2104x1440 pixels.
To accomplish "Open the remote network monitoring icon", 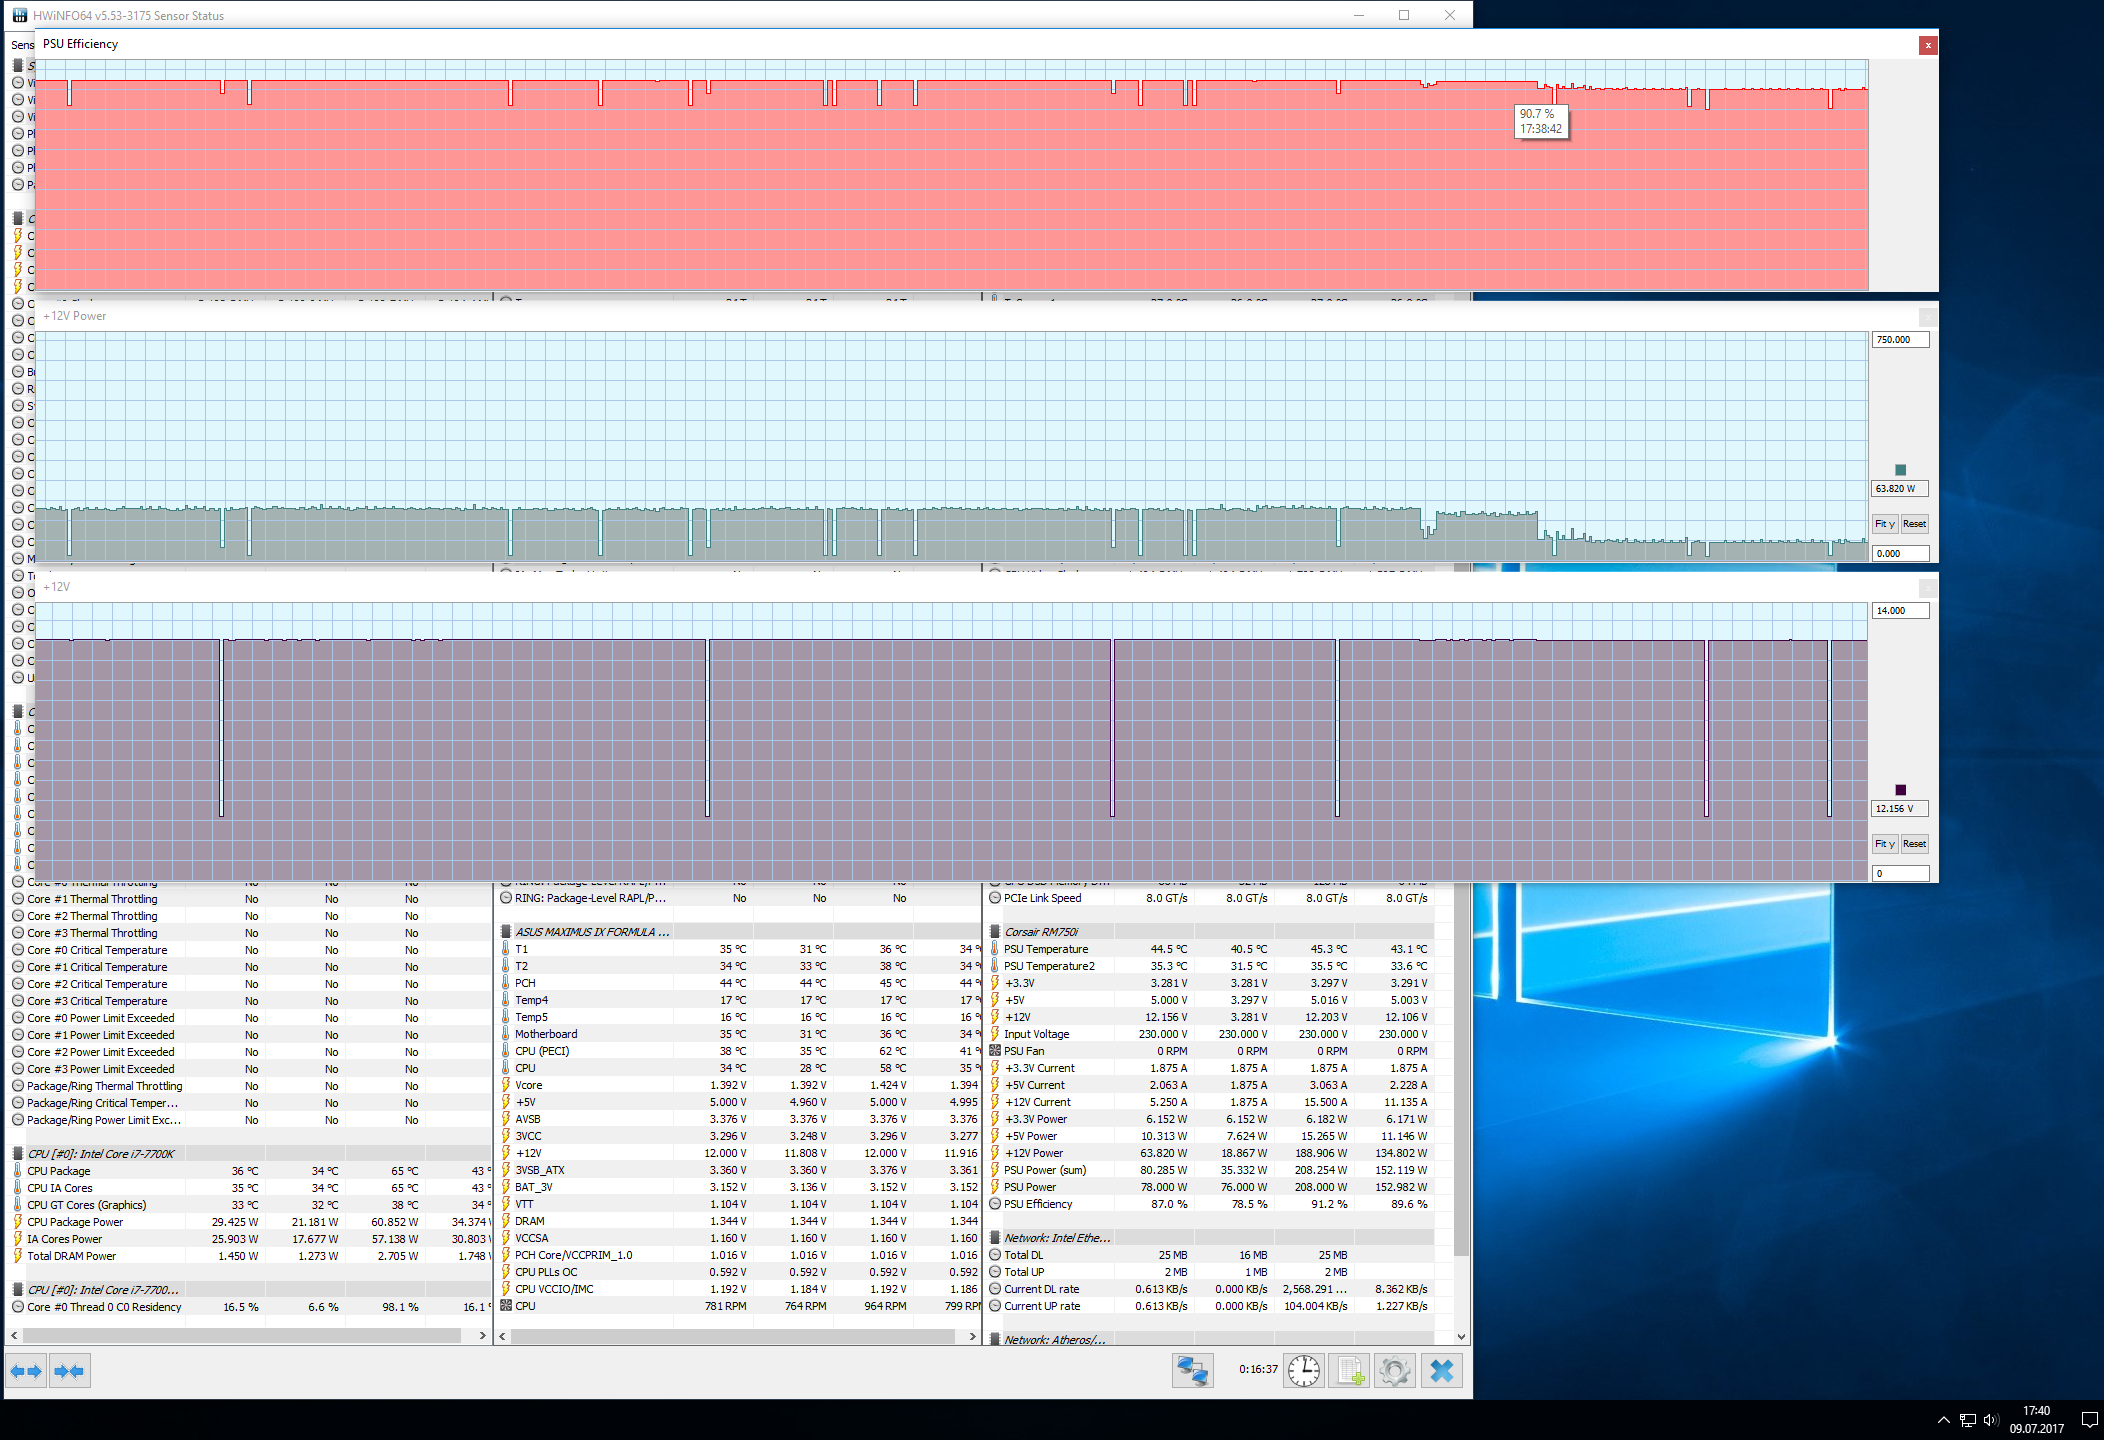I will [x=1192, y=1370].
